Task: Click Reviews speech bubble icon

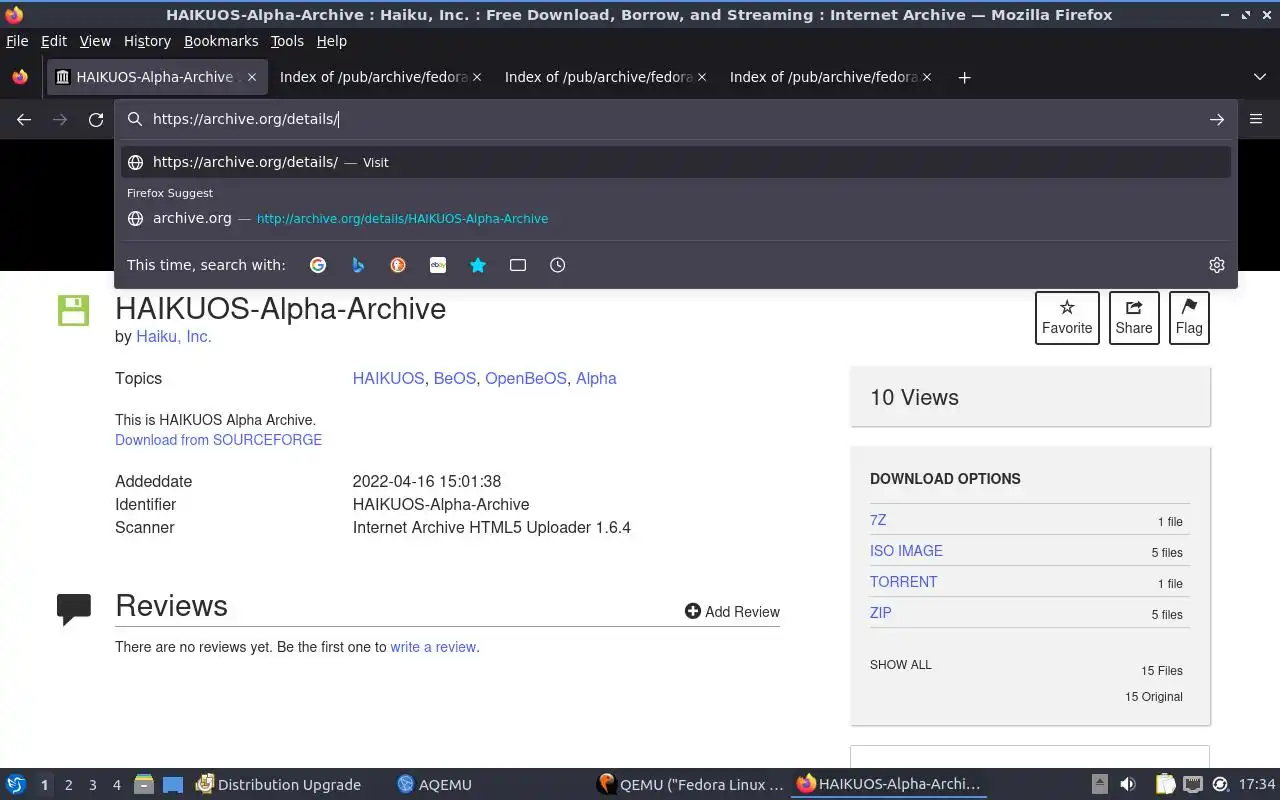Action: (74, 609)
